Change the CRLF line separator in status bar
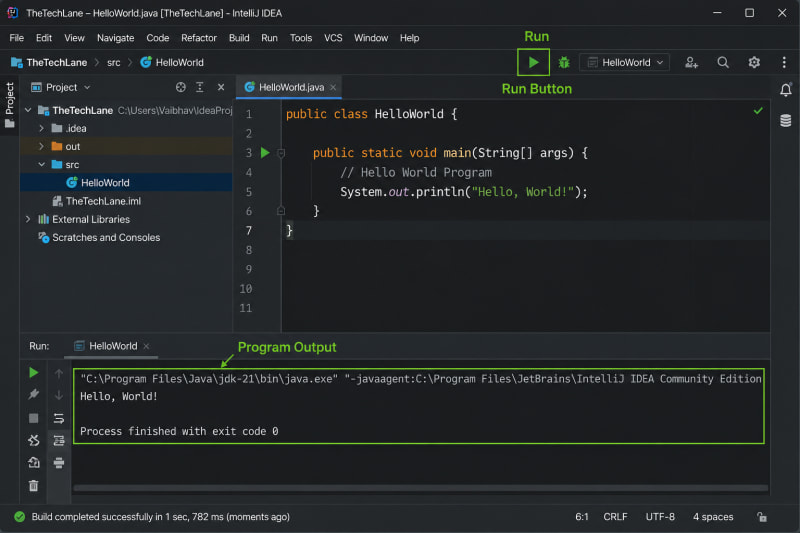This screenshot has height=533, width=800. pos(615,517)
